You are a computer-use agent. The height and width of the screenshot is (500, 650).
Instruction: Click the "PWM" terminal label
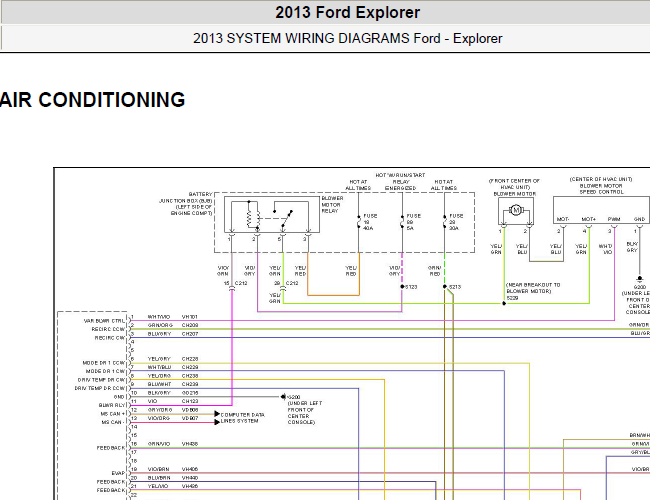point(614,219)
